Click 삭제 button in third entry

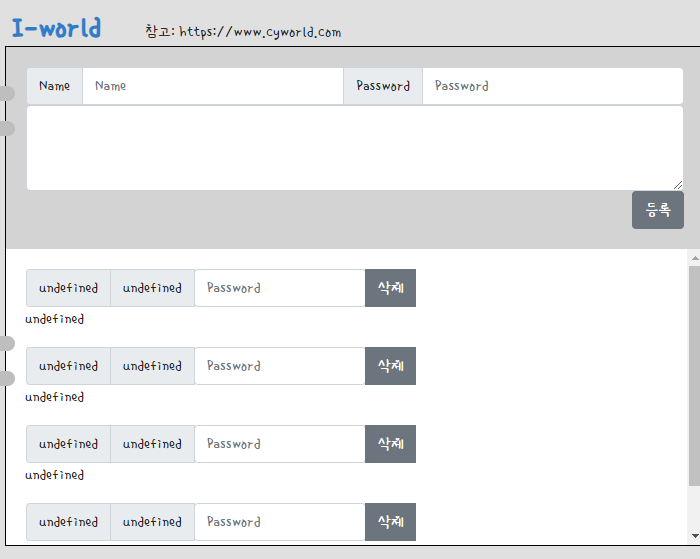390,444
